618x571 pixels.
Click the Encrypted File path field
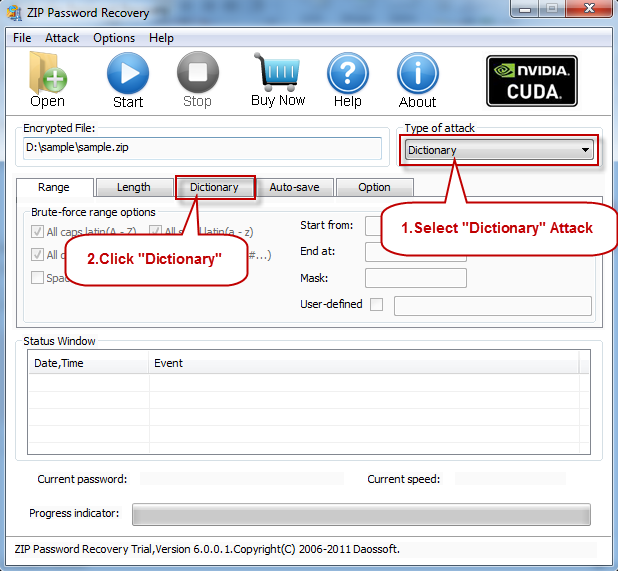point(202,148)
